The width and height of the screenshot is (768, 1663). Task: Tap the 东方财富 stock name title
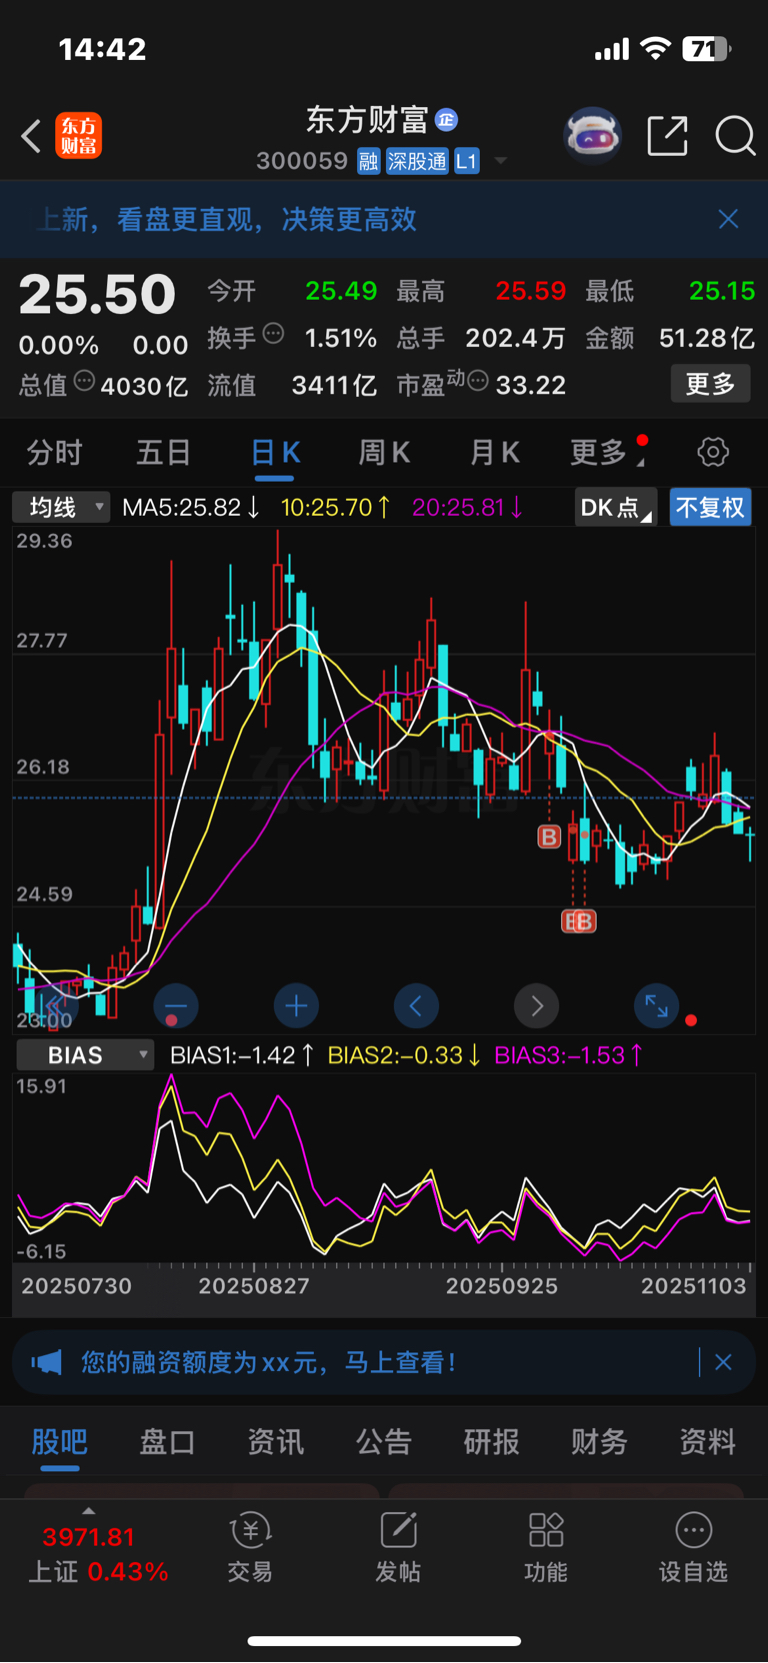(x=367, y=120)
